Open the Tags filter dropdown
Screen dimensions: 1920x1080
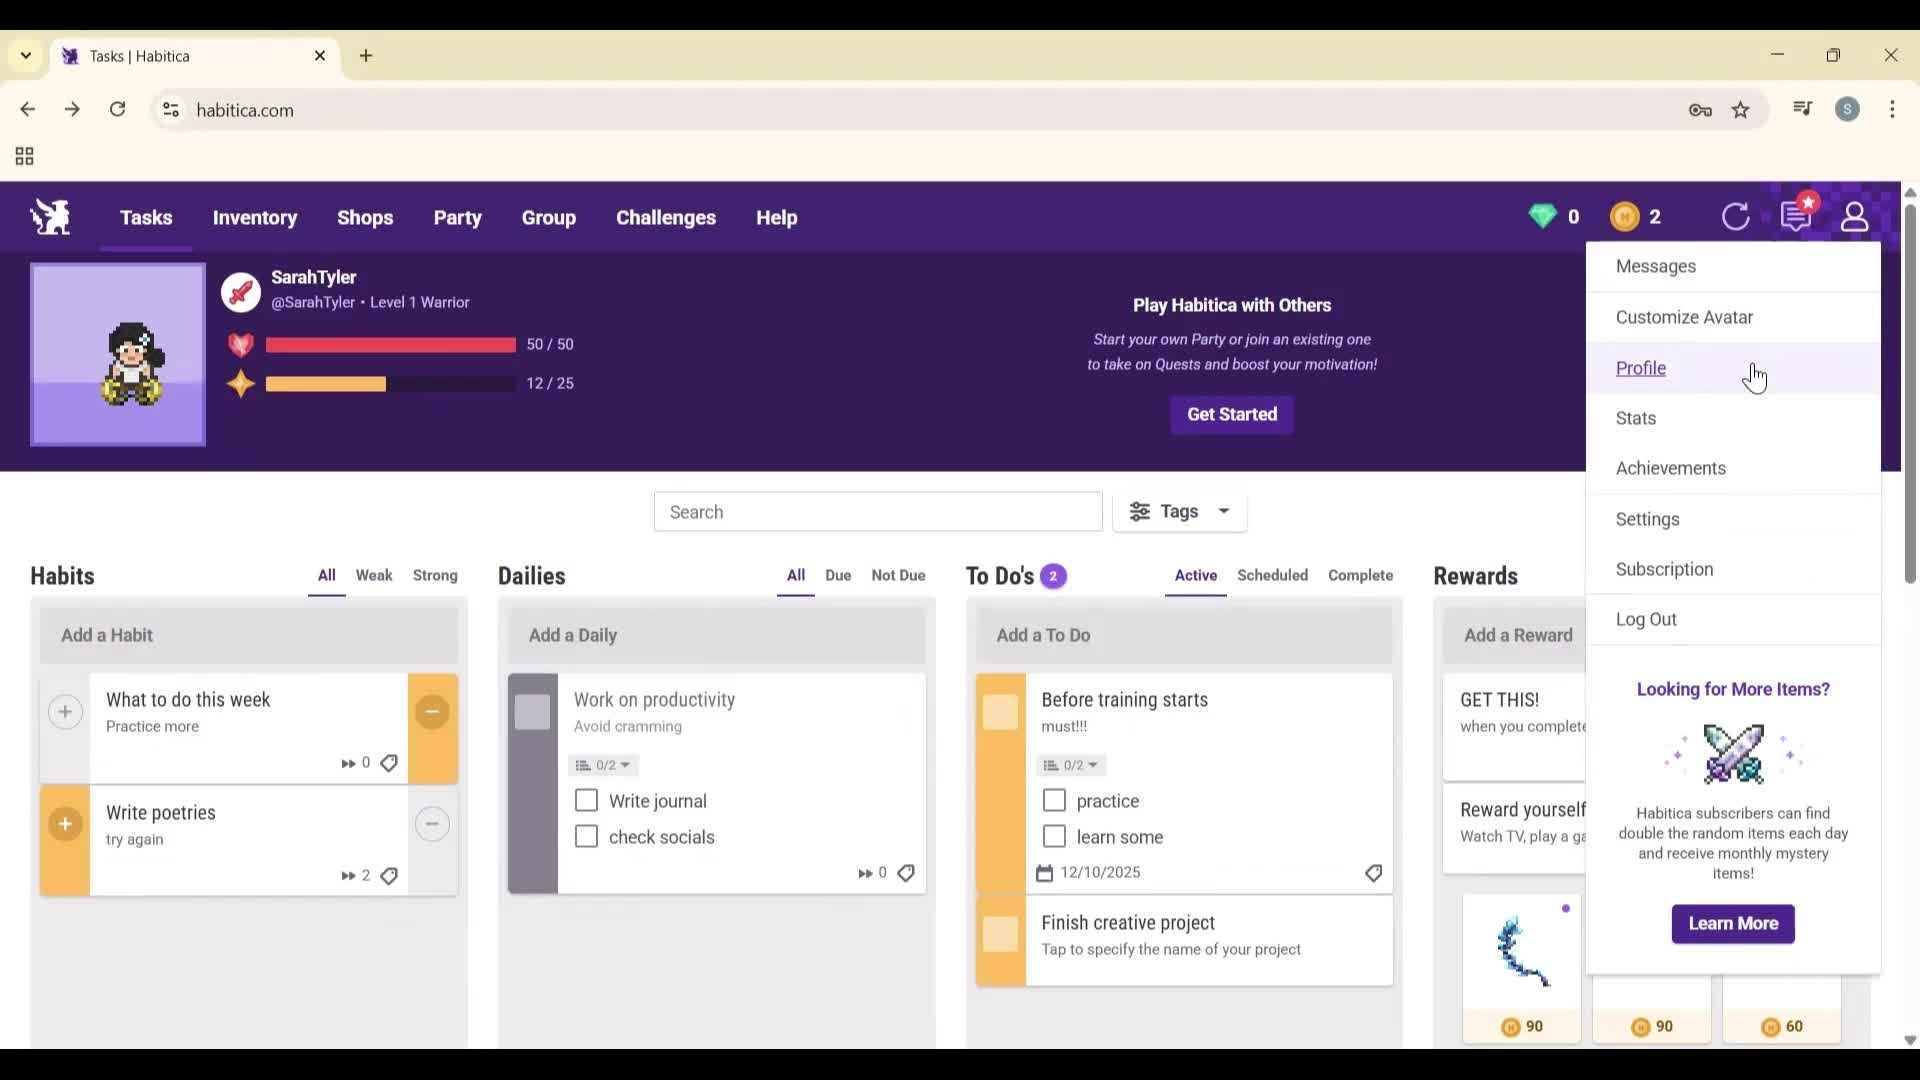tap(1180, 511)
